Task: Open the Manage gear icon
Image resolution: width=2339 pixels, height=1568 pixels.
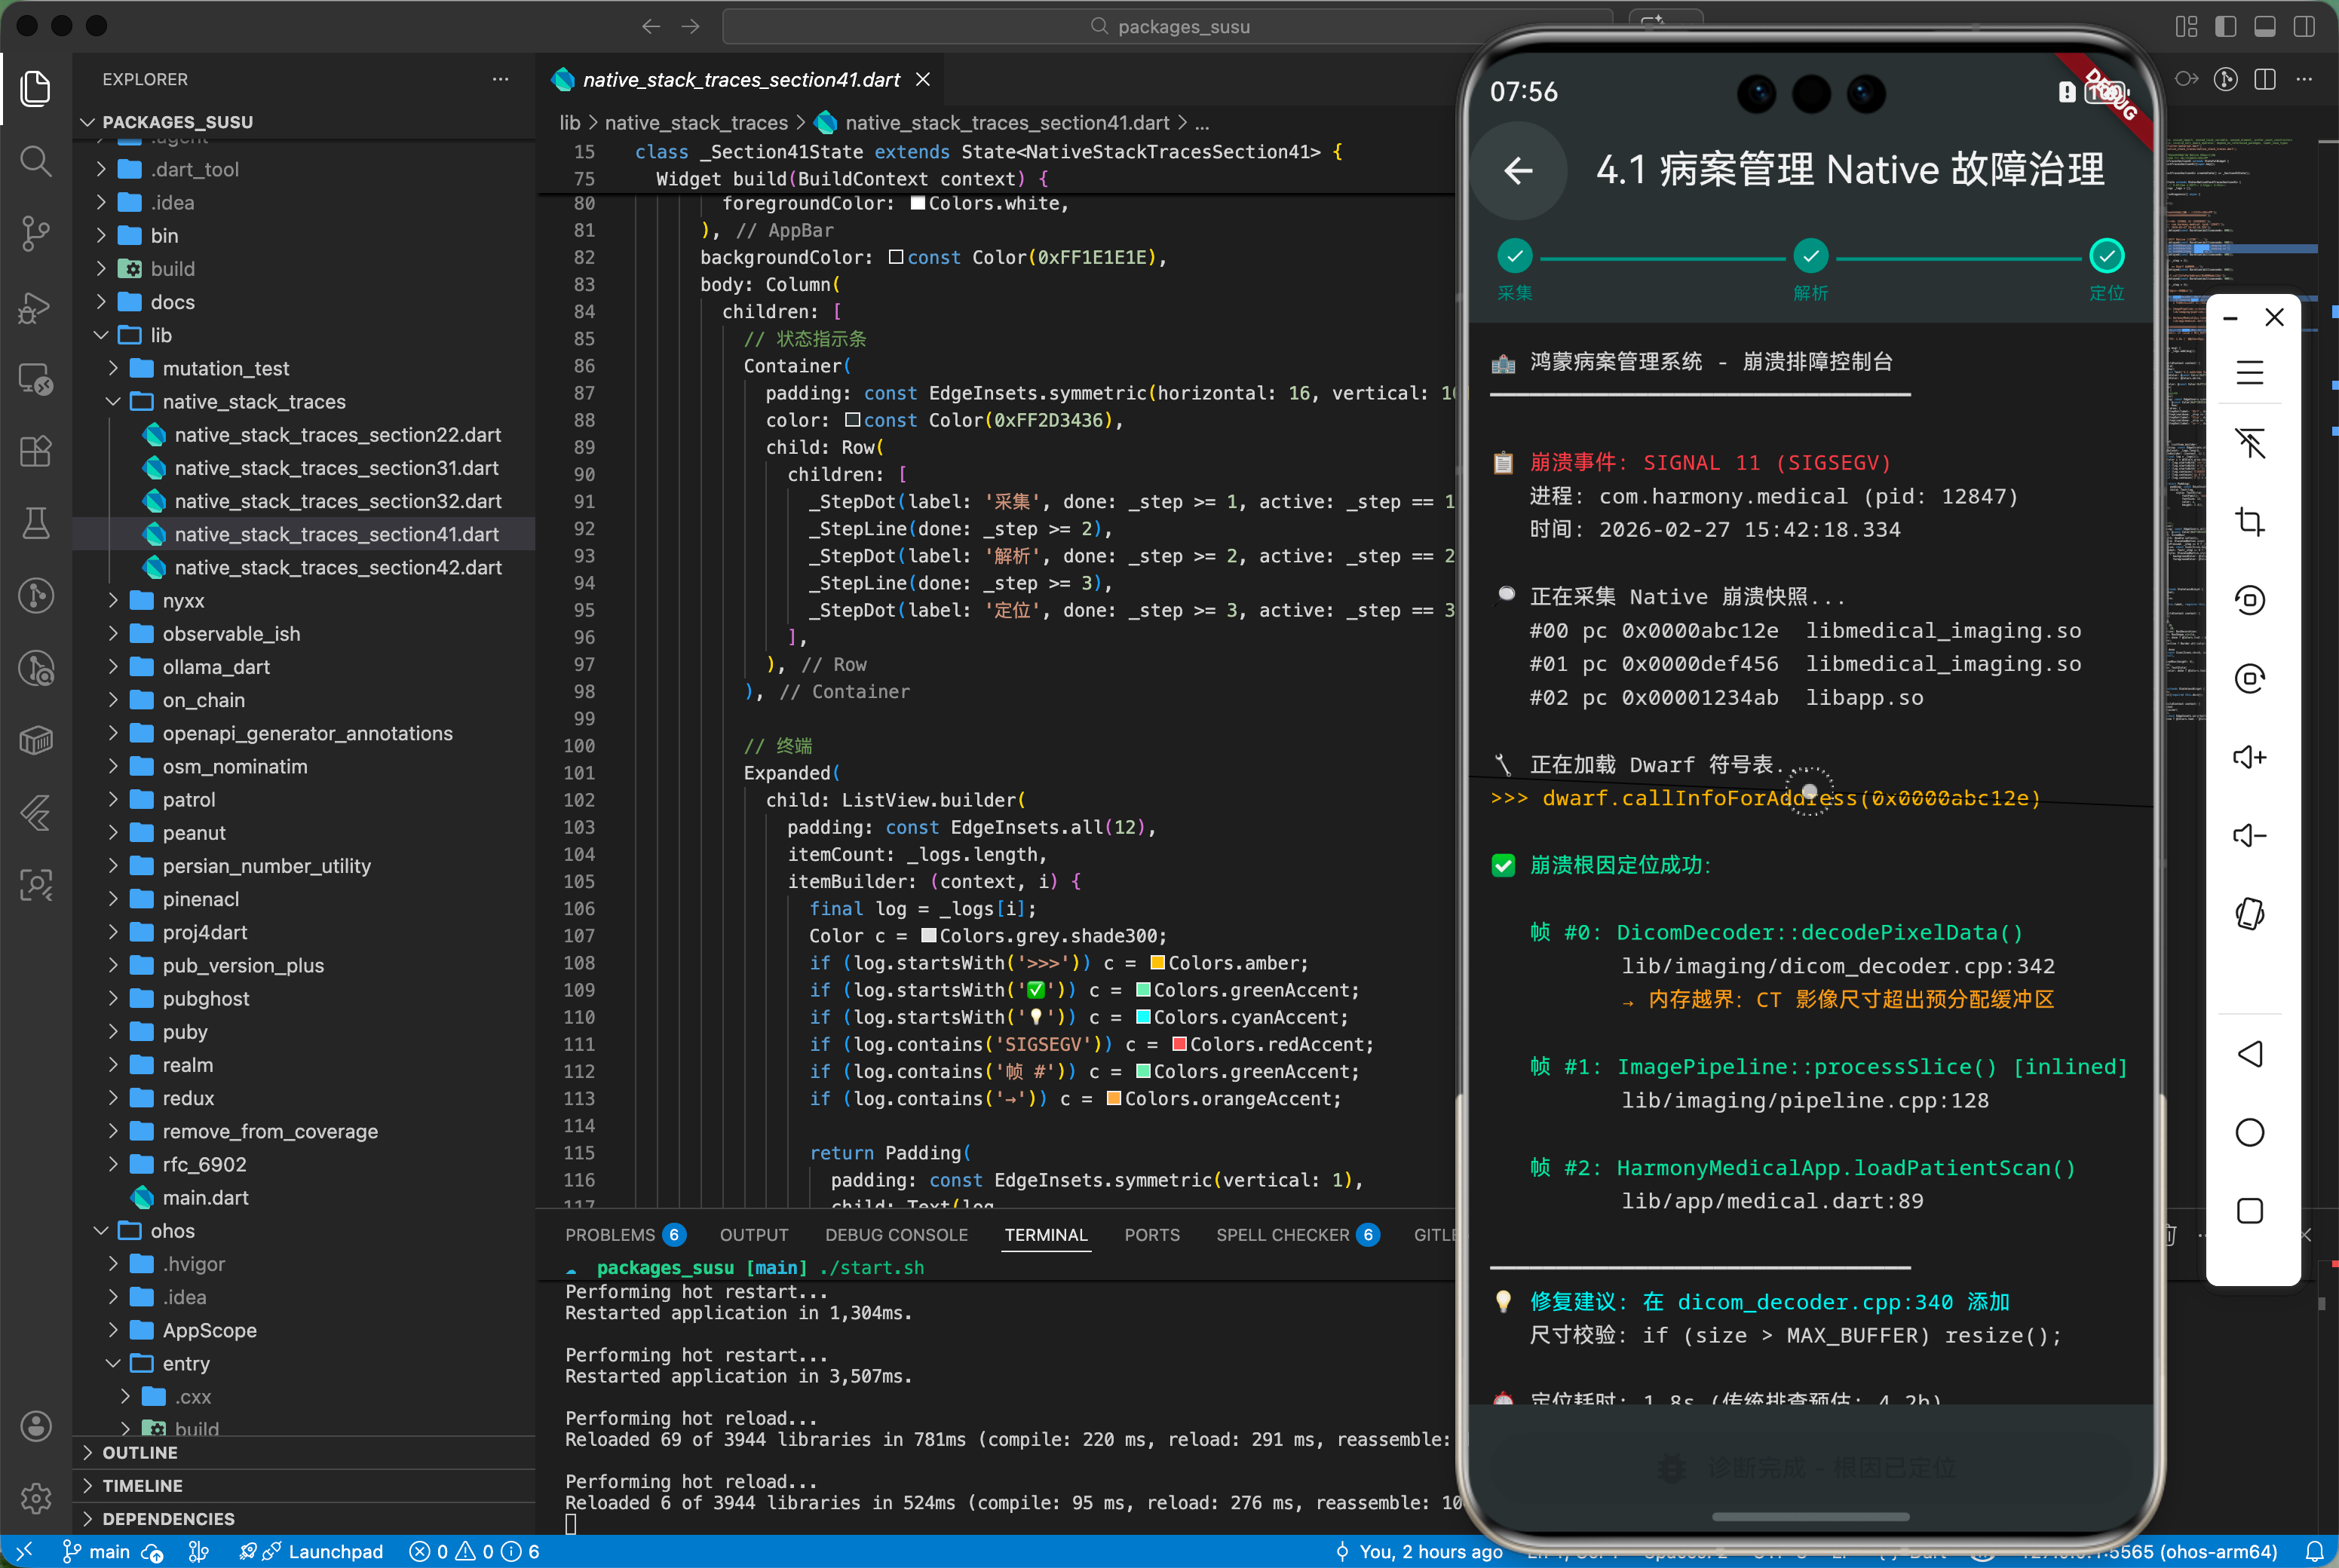Action: point(36,1497)
